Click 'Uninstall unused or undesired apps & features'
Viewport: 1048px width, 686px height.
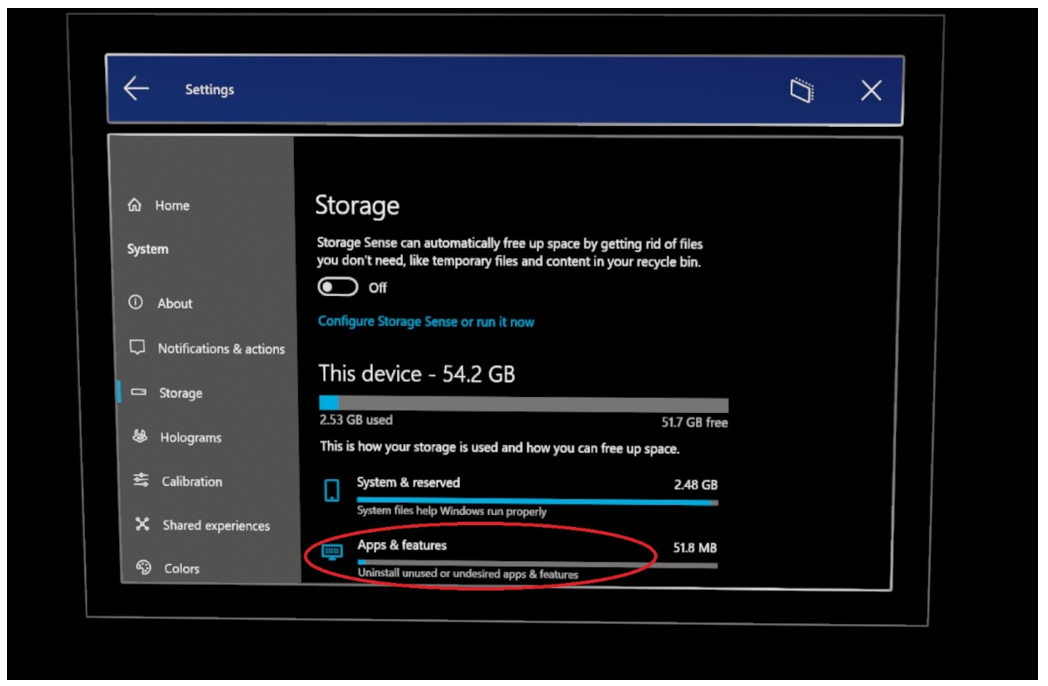pos(468,573)
